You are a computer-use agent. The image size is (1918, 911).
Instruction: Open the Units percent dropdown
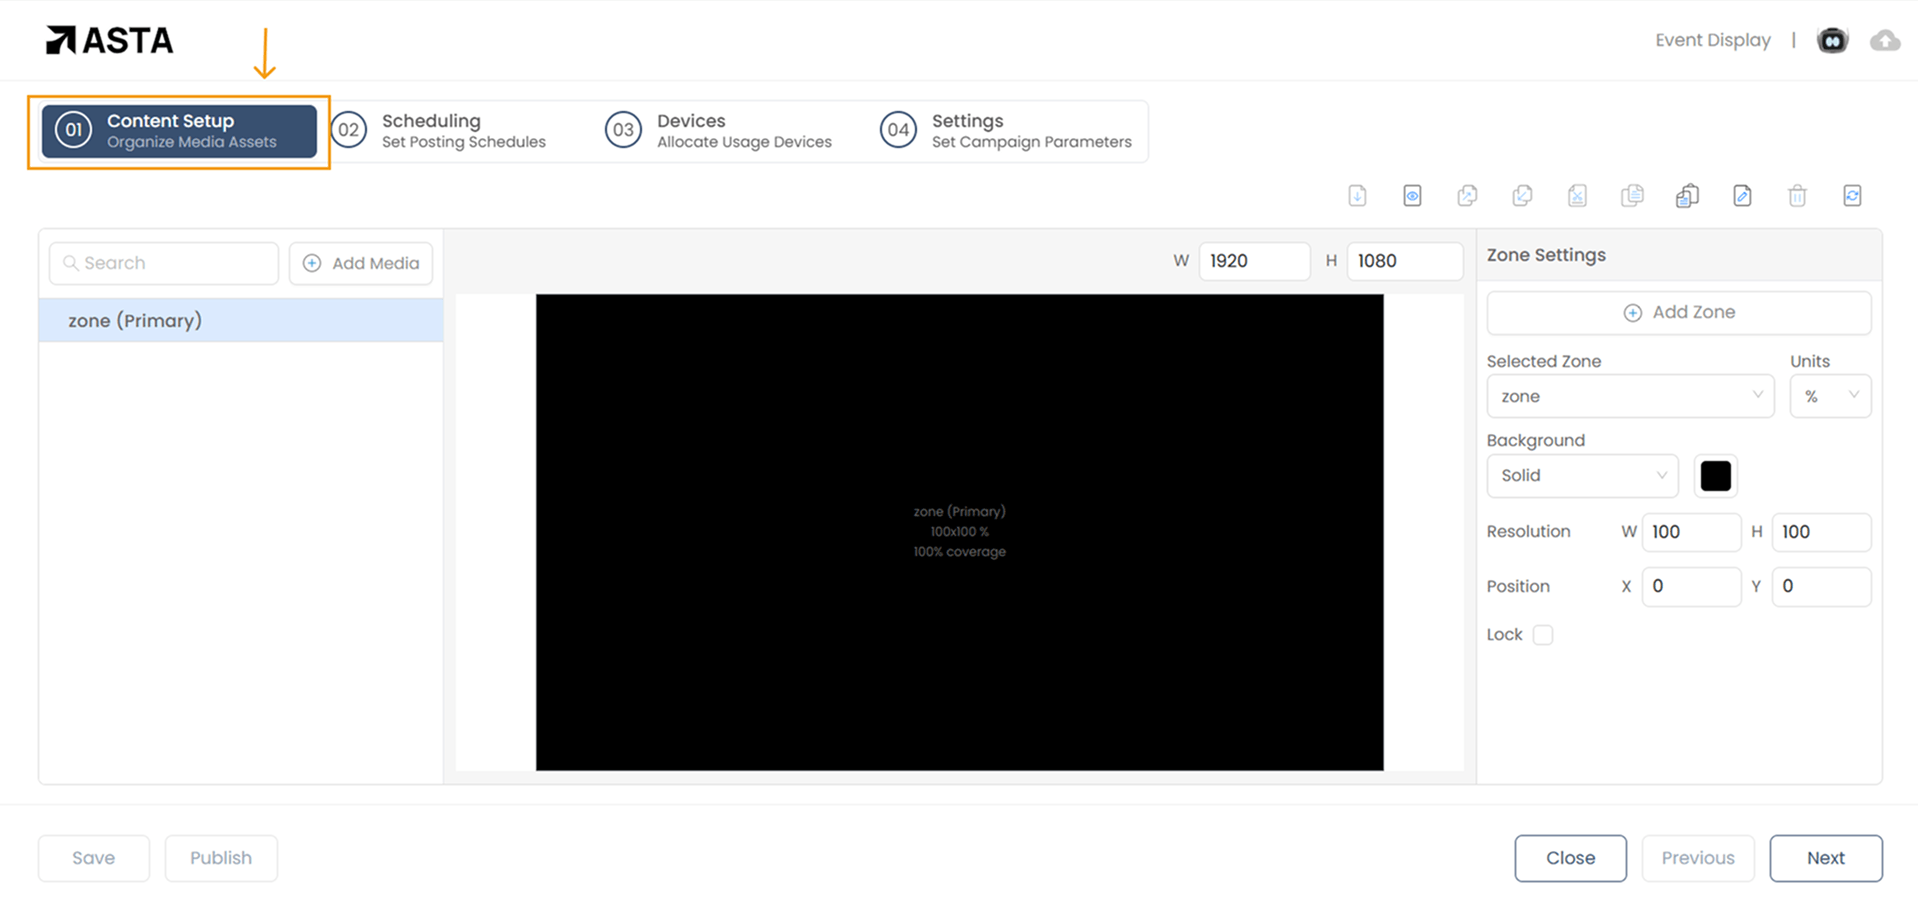click(x=1829, y=396)
